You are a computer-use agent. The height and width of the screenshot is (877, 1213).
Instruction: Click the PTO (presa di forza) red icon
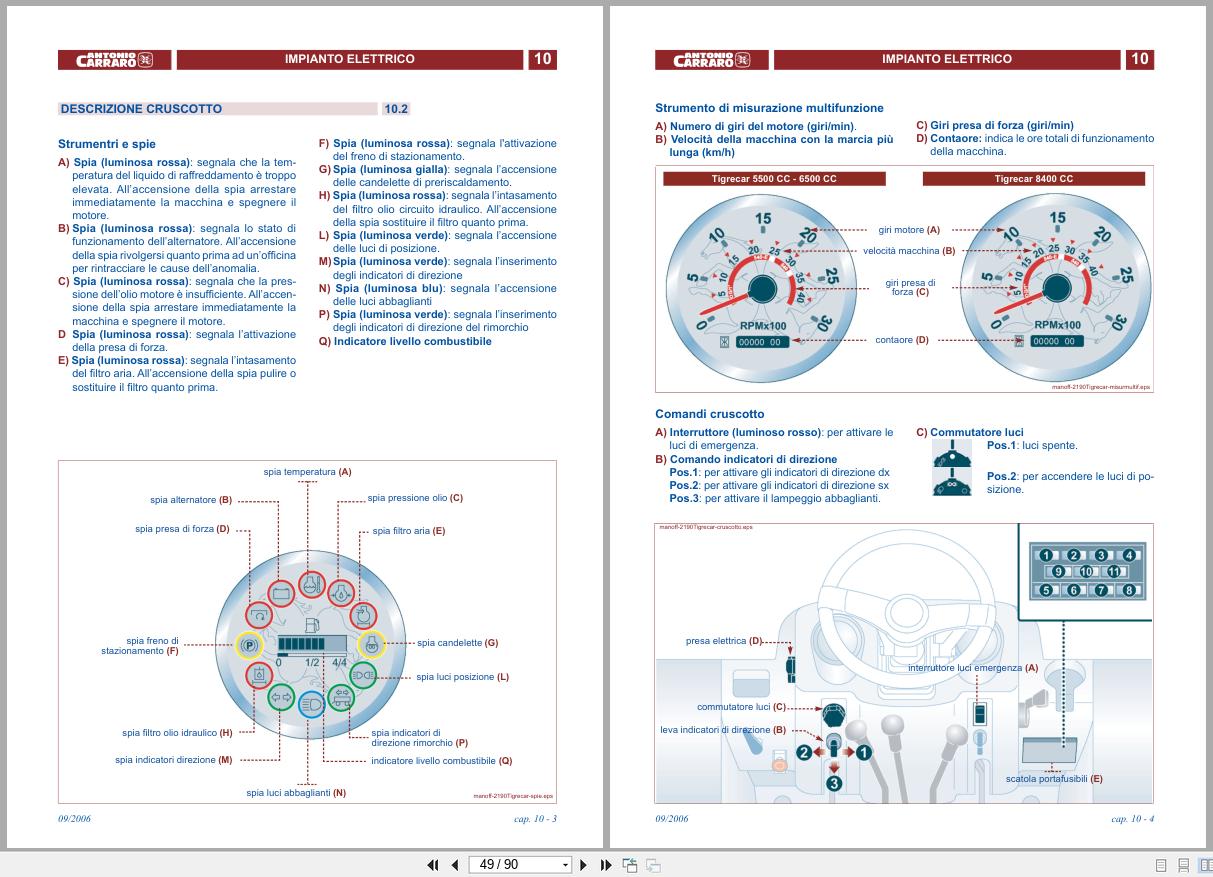(x=260, y=616)
